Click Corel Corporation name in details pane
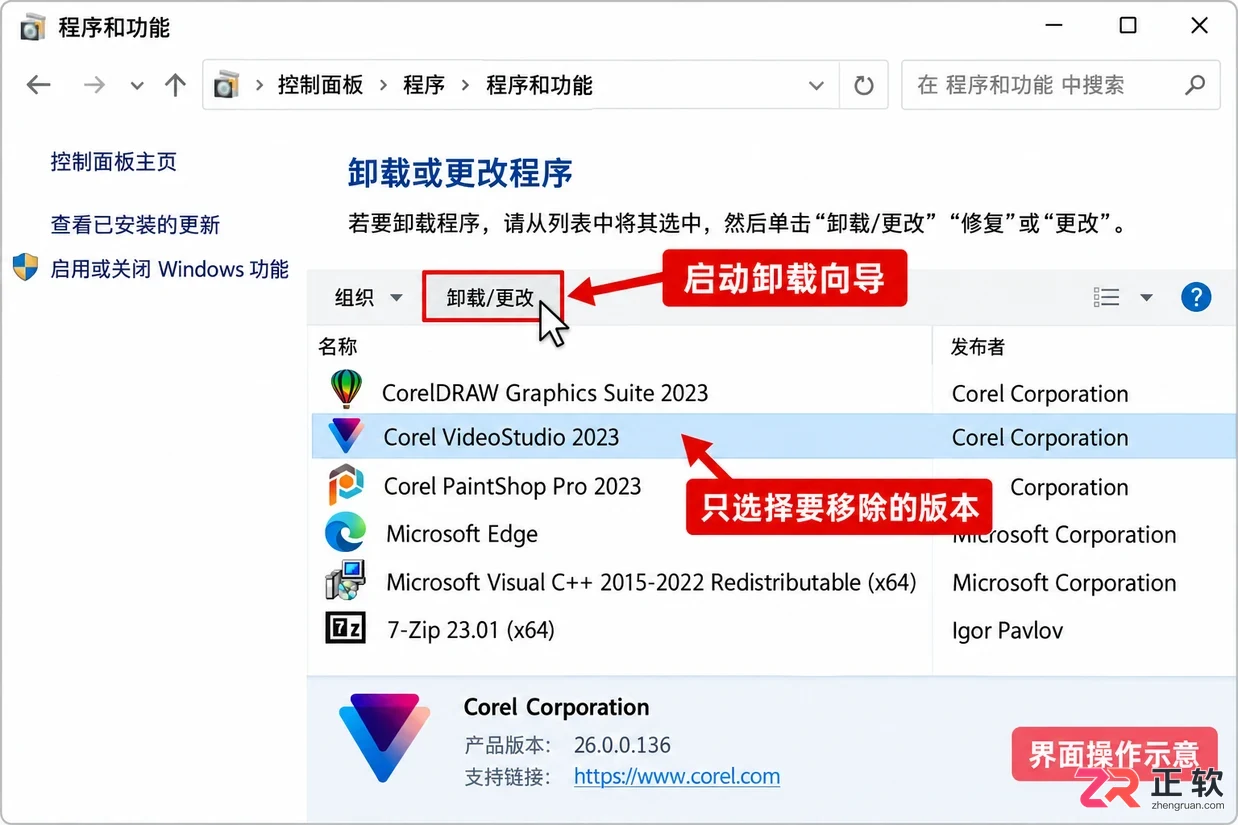The image size is (1238, 825). (x=556, y=708)
